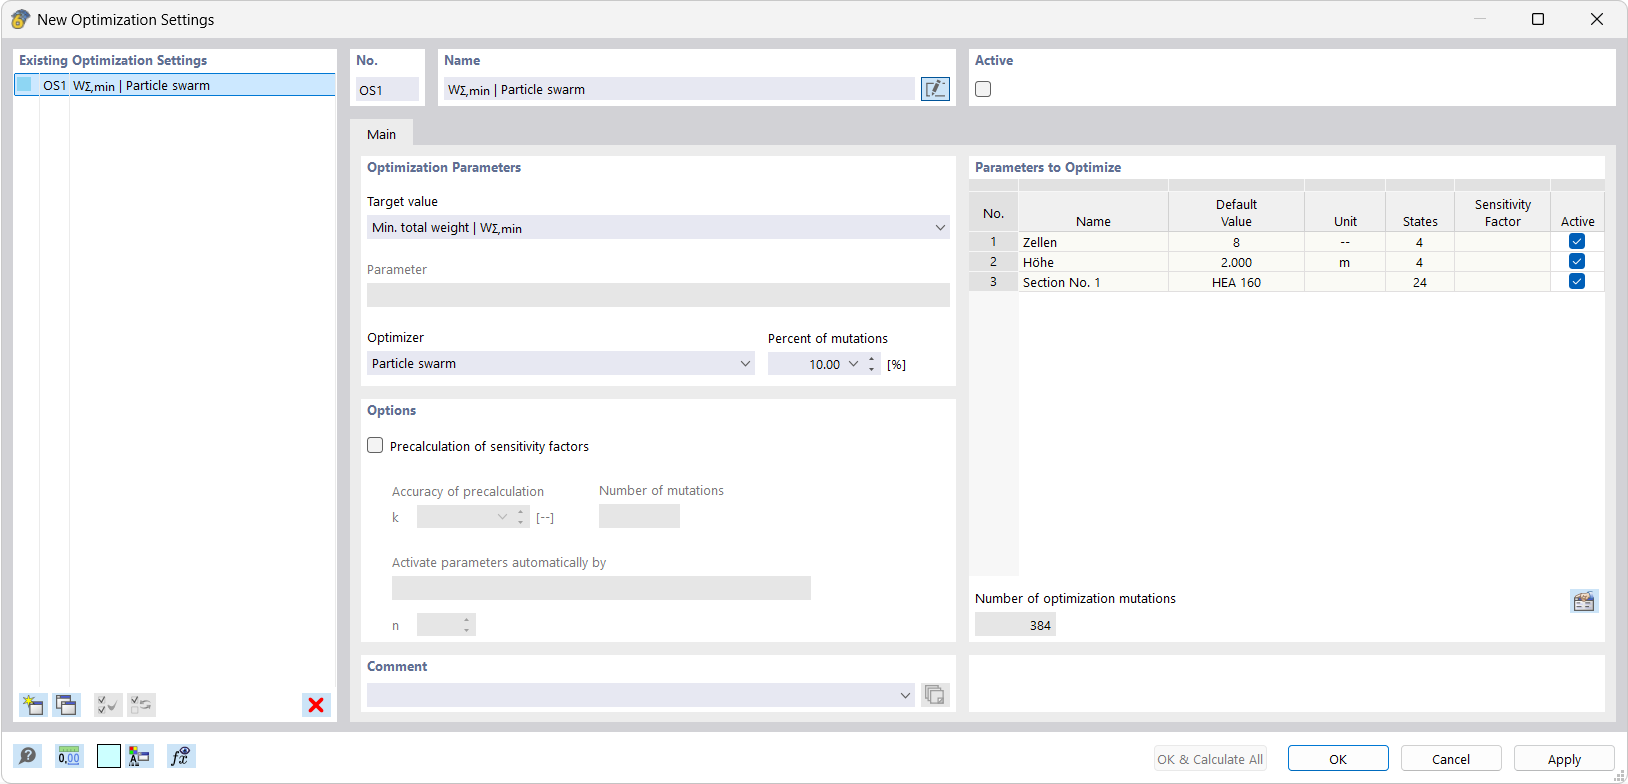Viewport: 1628px width, 784px height.
Task: Copy selected optimization setting icon
Action: click(67, 705)
